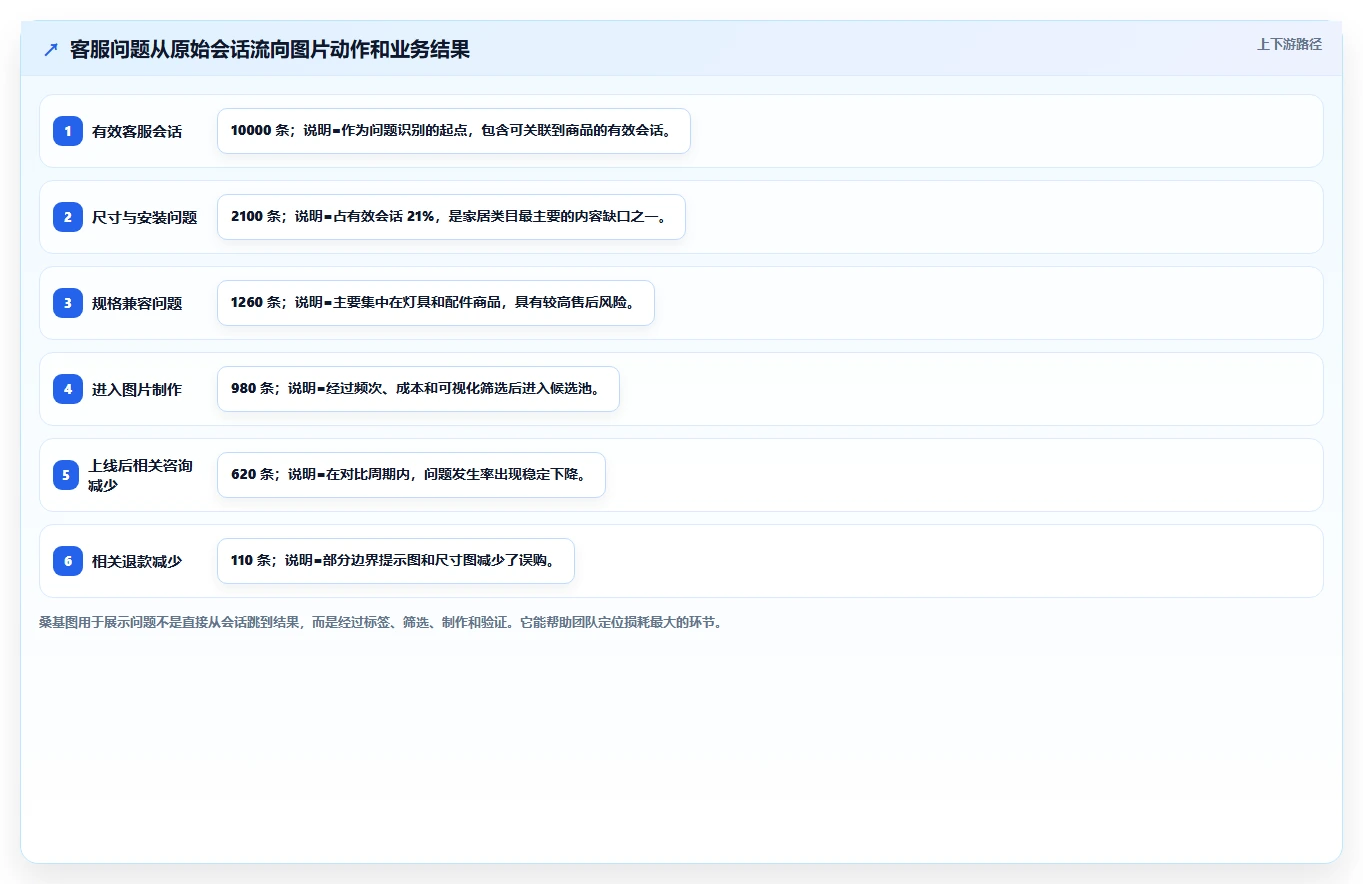This screenshot has height=884, width=1363.
Task: Select the 相关退款减少 label
Action: point(137,561)
